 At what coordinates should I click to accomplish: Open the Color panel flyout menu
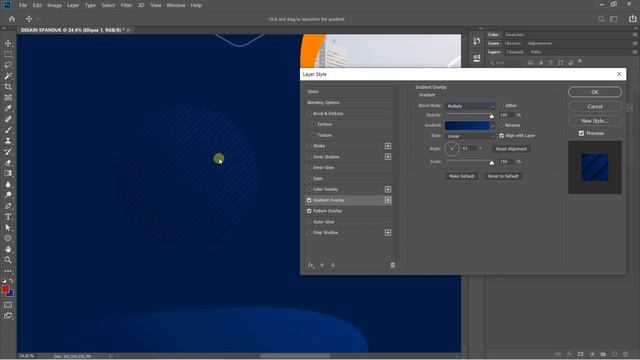(635, 35)
